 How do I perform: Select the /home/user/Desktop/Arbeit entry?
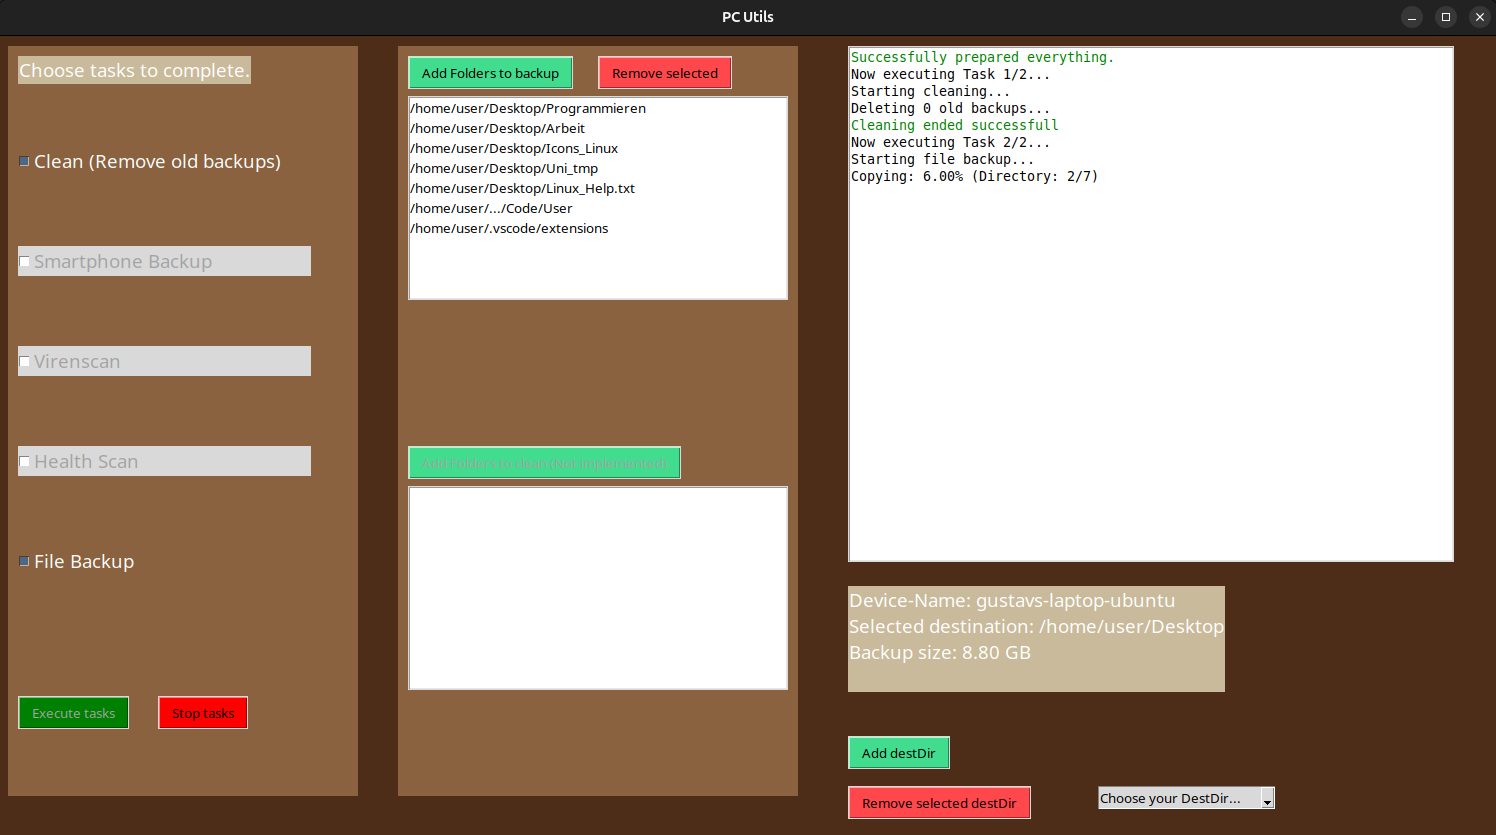(x=498, y=129)
